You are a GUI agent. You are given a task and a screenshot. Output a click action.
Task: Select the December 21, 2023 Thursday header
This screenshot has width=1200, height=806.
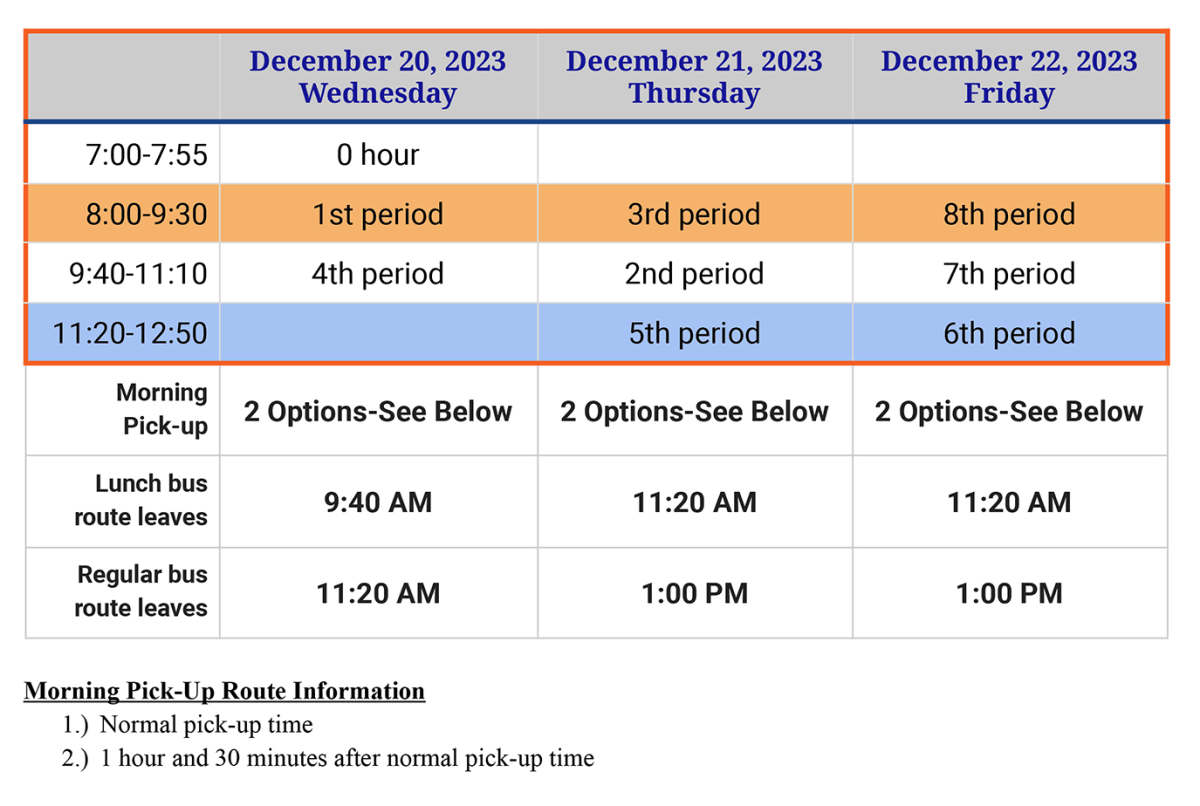click(694, 77)
